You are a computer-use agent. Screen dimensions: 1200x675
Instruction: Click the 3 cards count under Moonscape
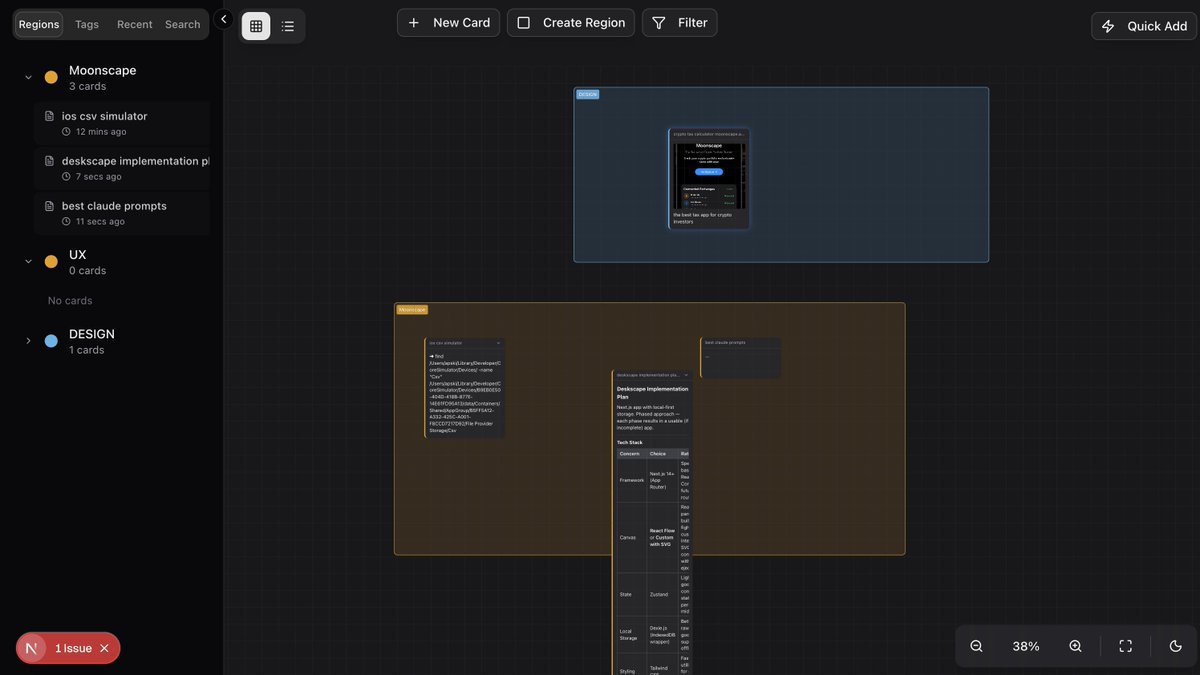click(87, 87)
